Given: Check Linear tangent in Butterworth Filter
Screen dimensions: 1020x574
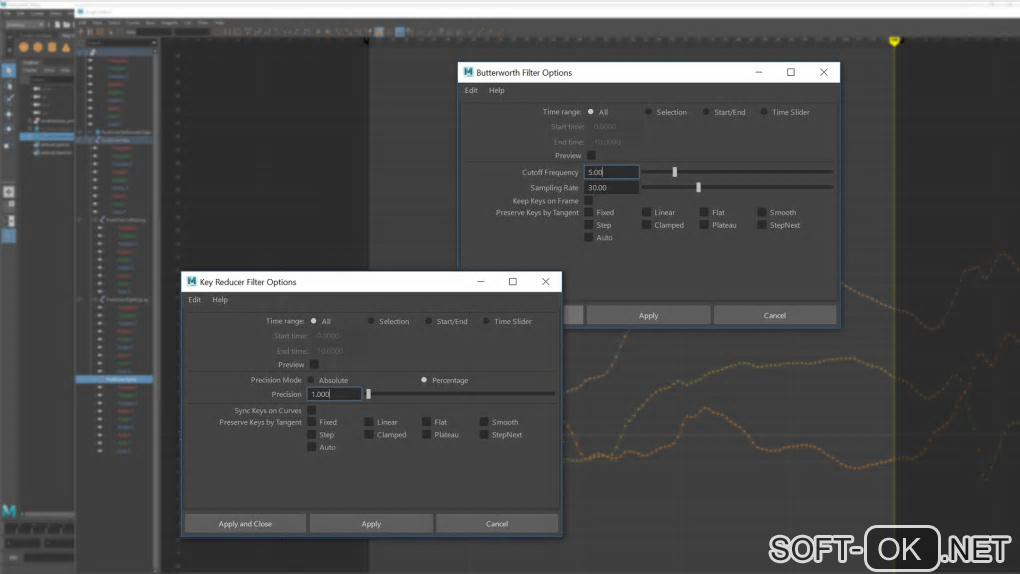Looking at the screenshot, I should [646, 212].
